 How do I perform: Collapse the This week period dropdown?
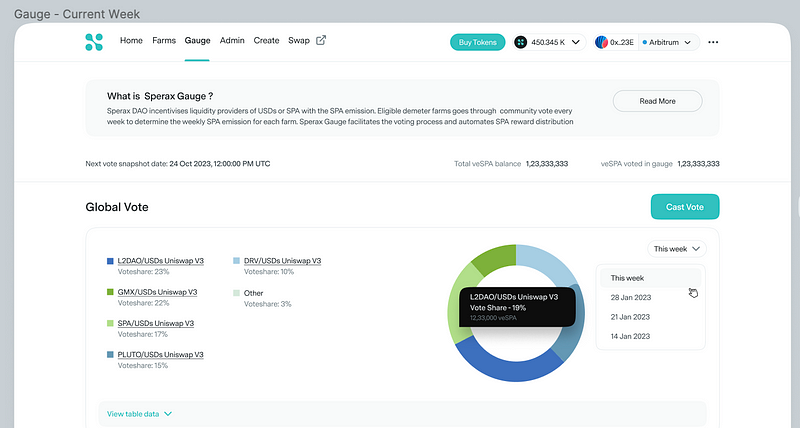(x=677, y=249)
